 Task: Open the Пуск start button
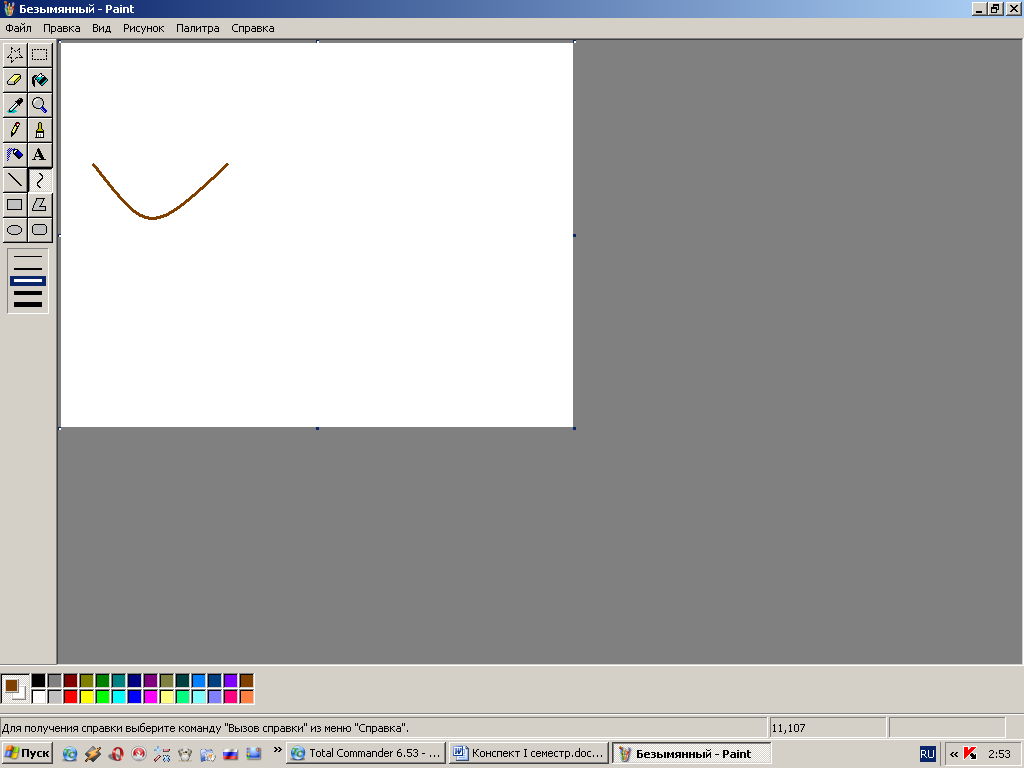pos(27,754)
